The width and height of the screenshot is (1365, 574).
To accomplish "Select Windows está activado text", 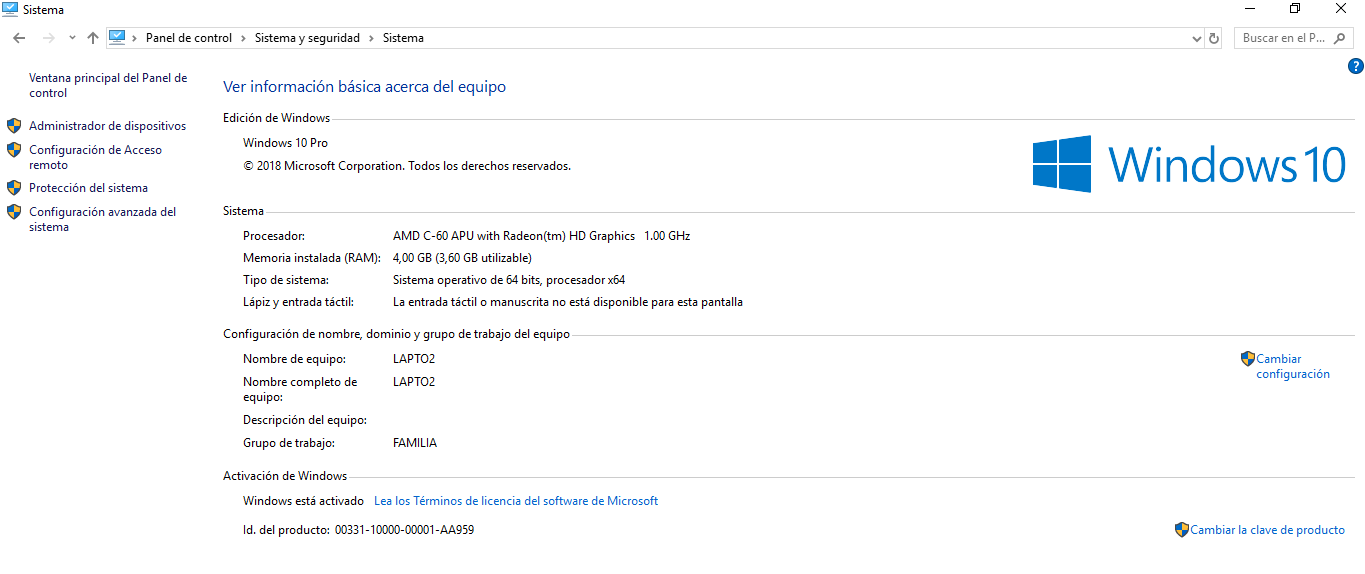I will tap(303, 501).
